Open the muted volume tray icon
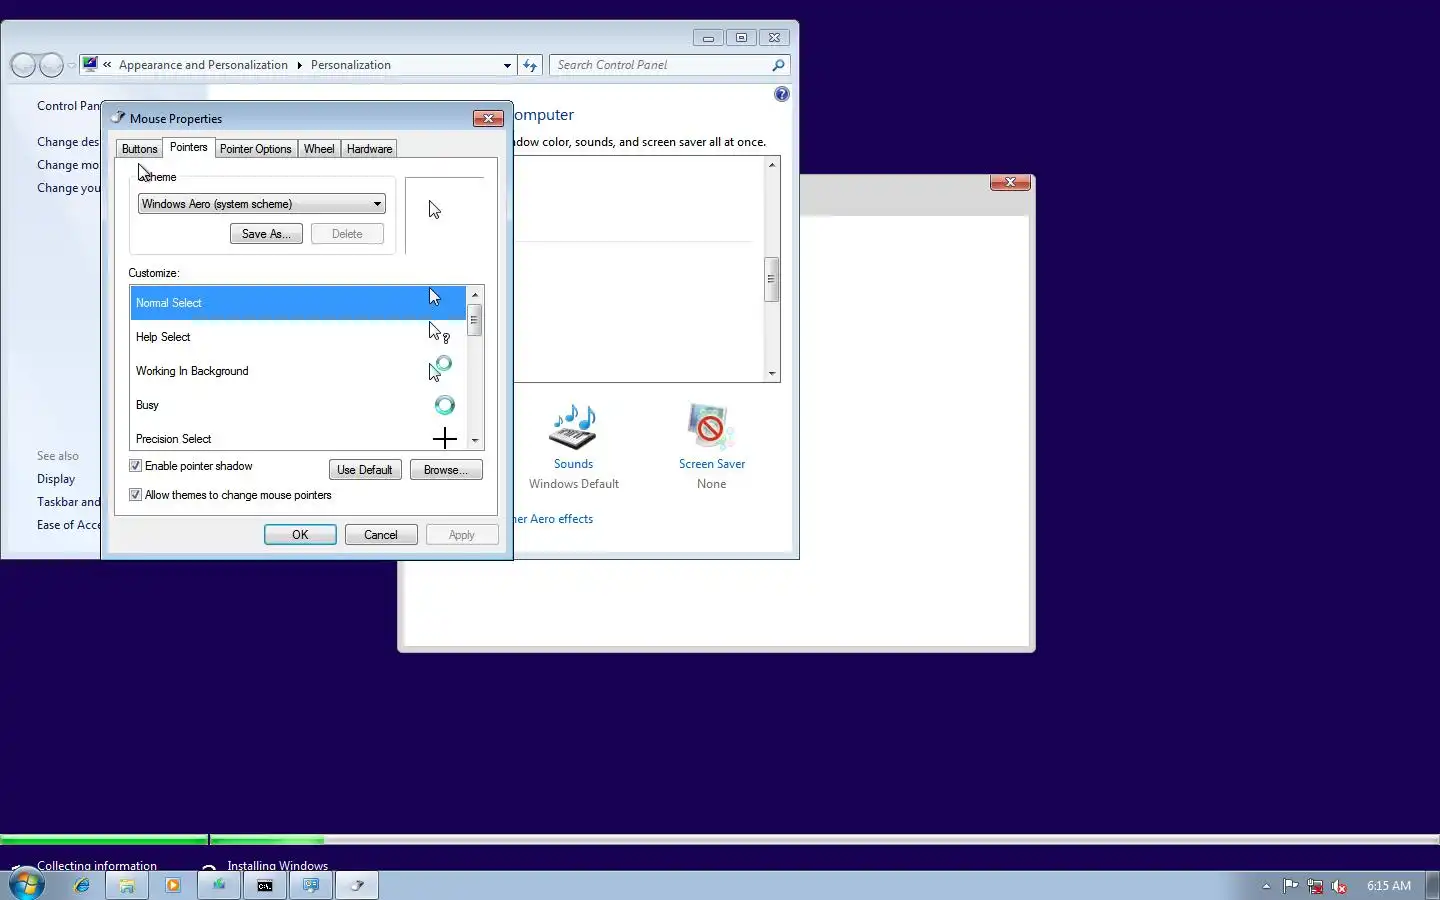Viewport: 1440px width, 900px height. pyautogui.click(x=1339, y=885)
